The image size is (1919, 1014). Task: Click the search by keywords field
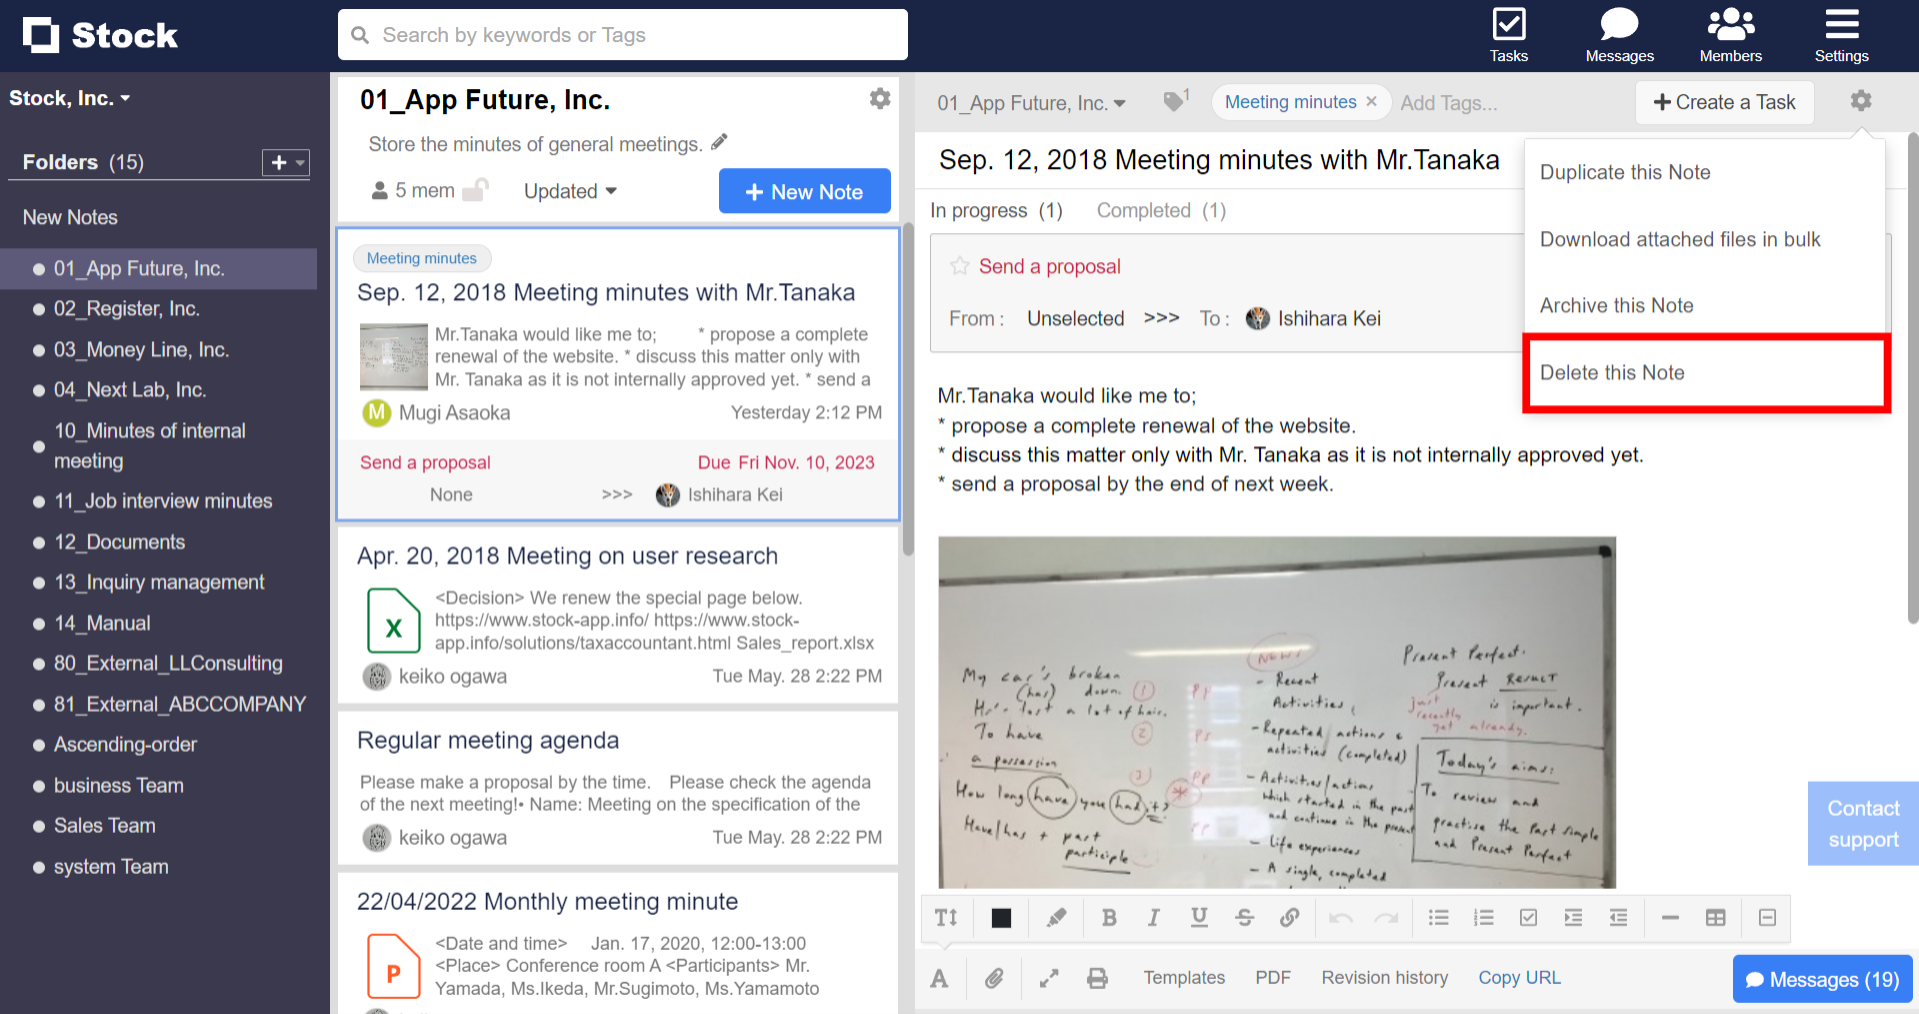(622, 35)
